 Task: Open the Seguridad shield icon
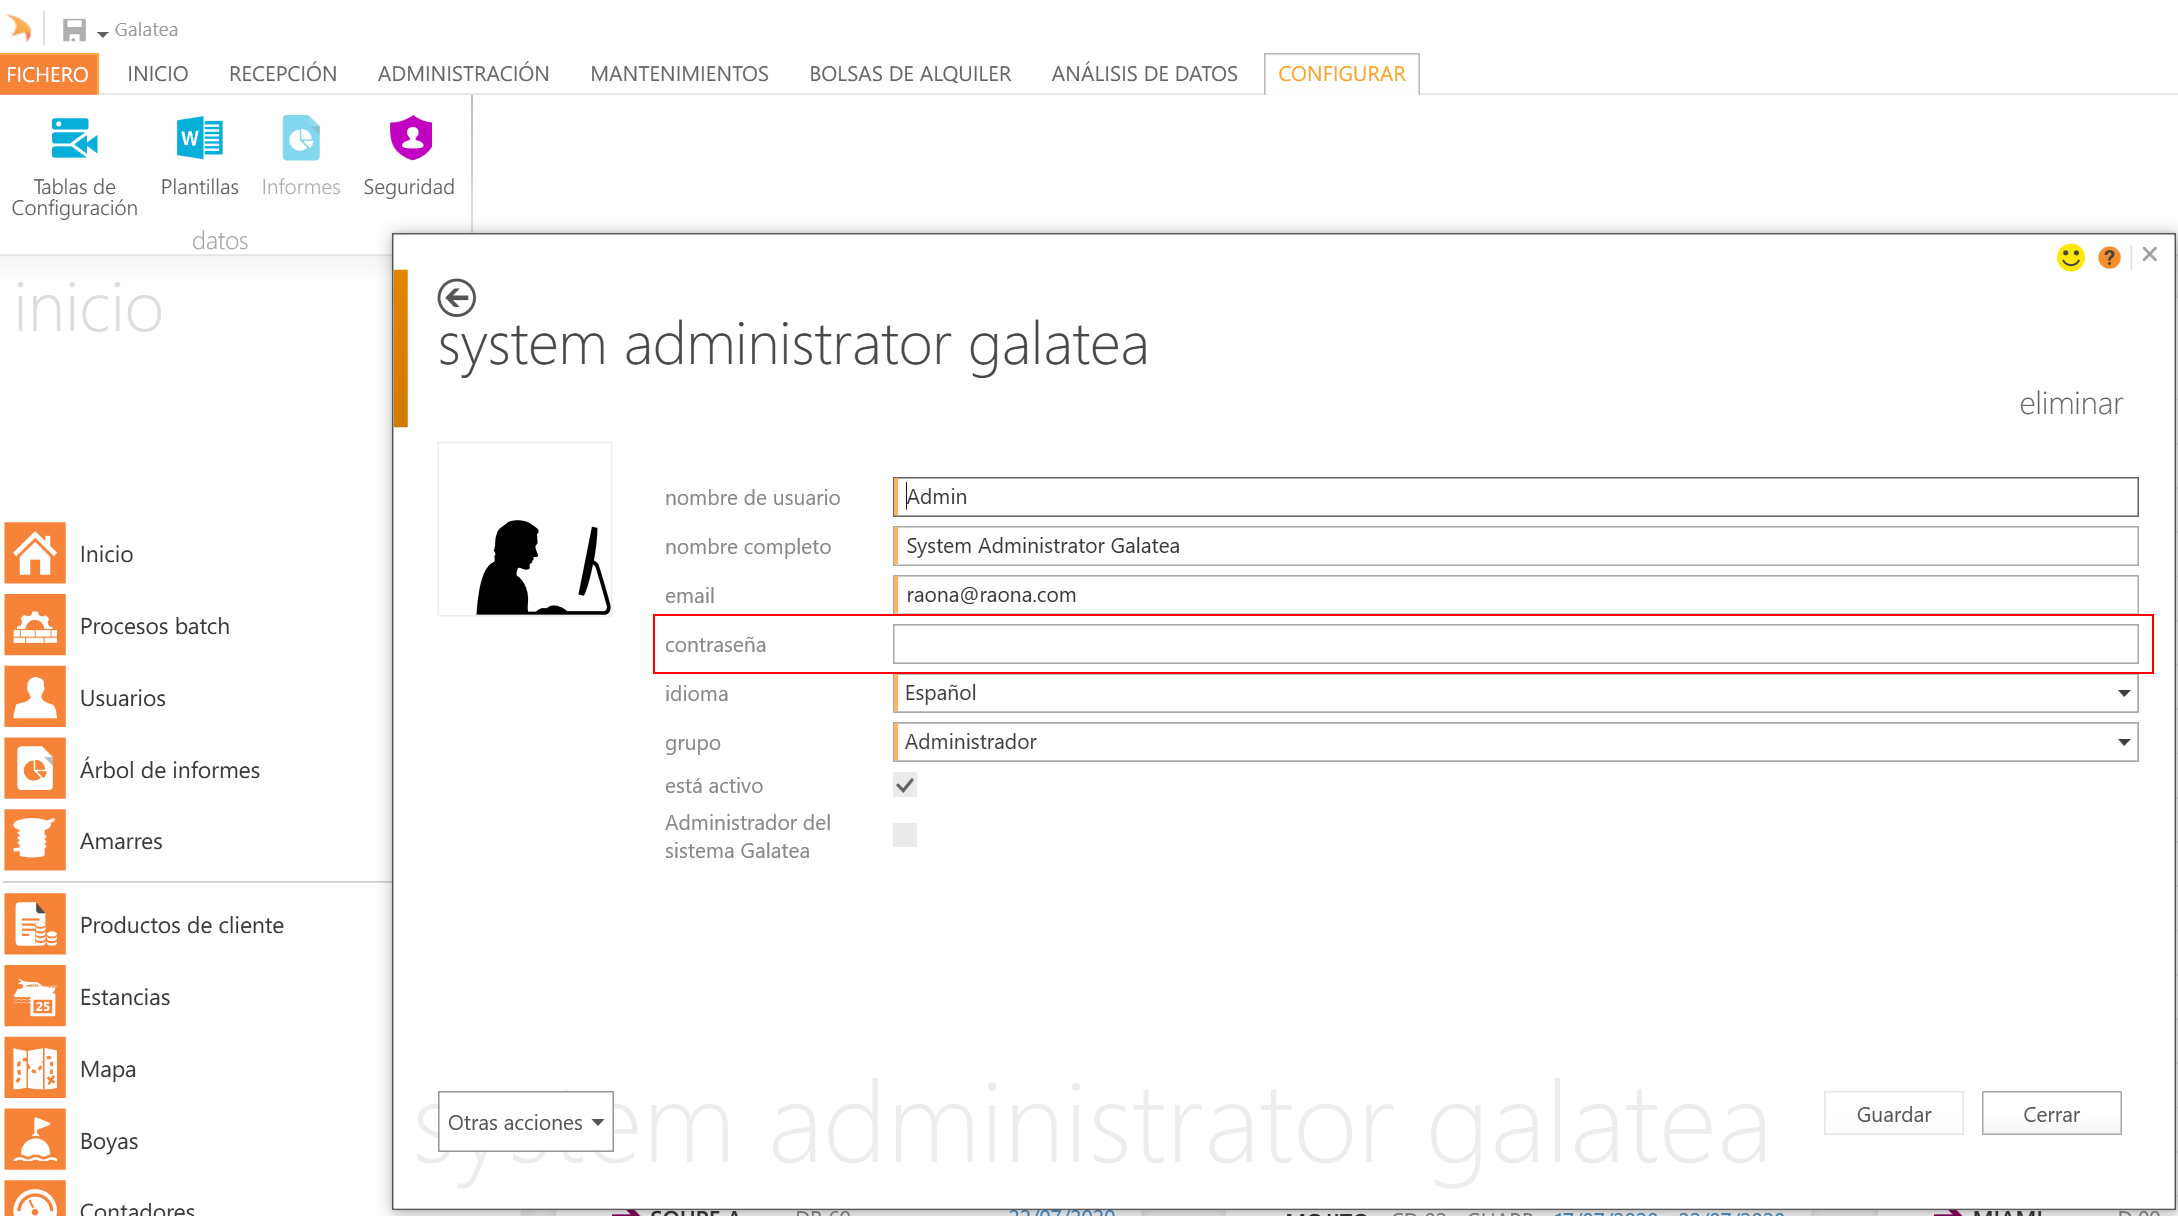tap(410, 139)
